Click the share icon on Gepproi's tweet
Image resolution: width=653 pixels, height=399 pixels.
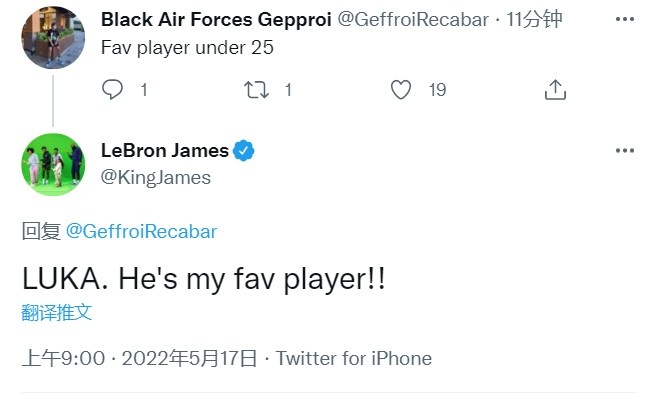click(555, 90)
